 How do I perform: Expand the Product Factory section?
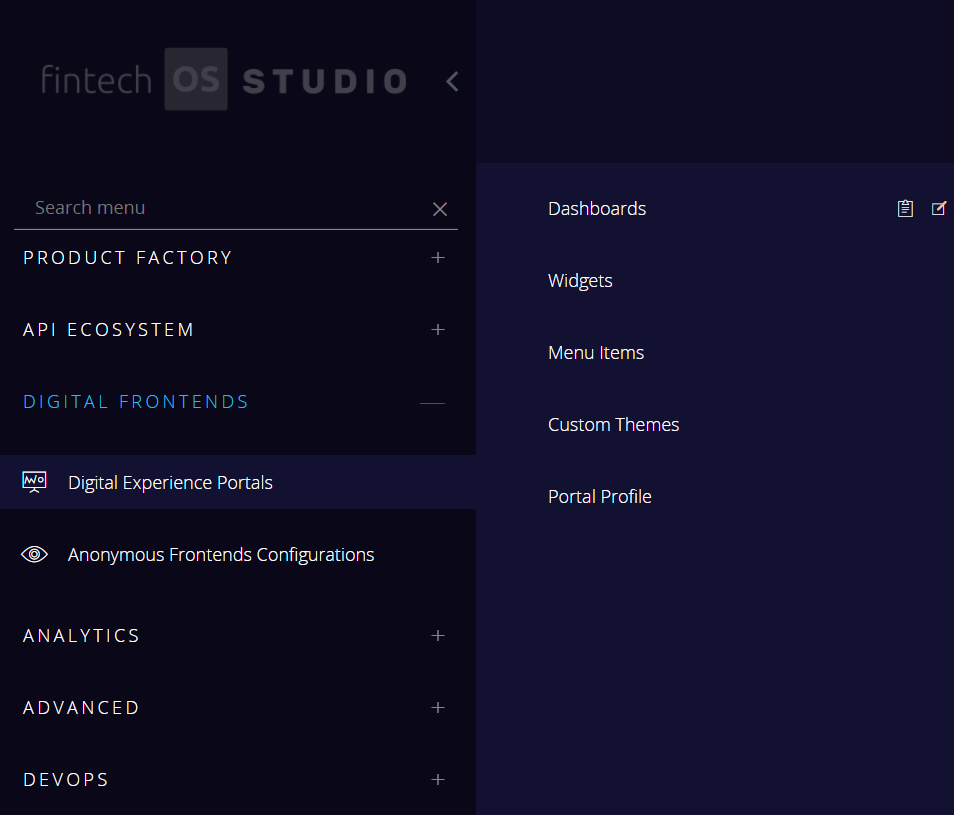click(x=437, y=258)
